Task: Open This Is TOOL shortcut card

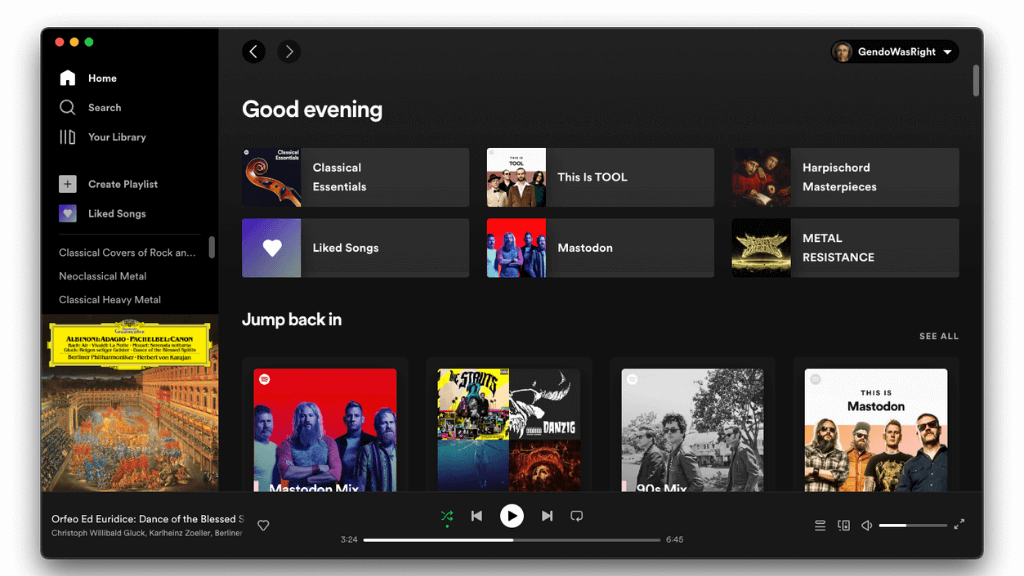Action: click(600, 178)
